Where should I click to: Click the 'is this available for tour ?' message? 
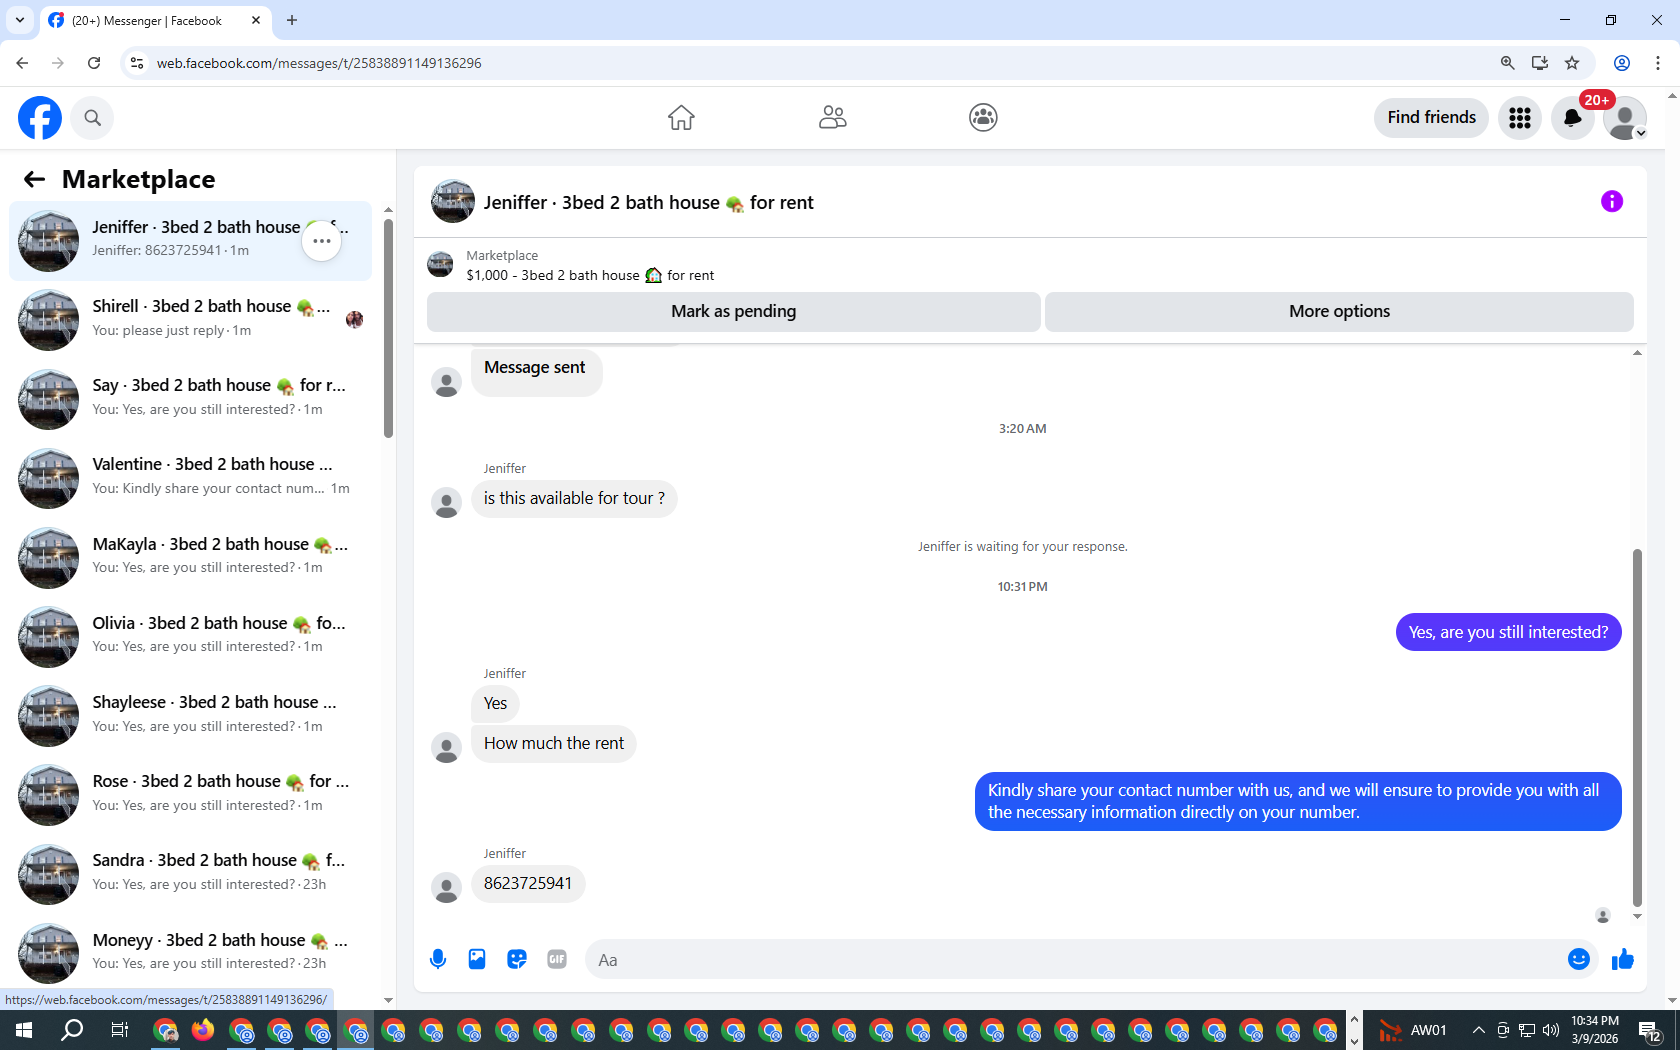tap(574, 499)
